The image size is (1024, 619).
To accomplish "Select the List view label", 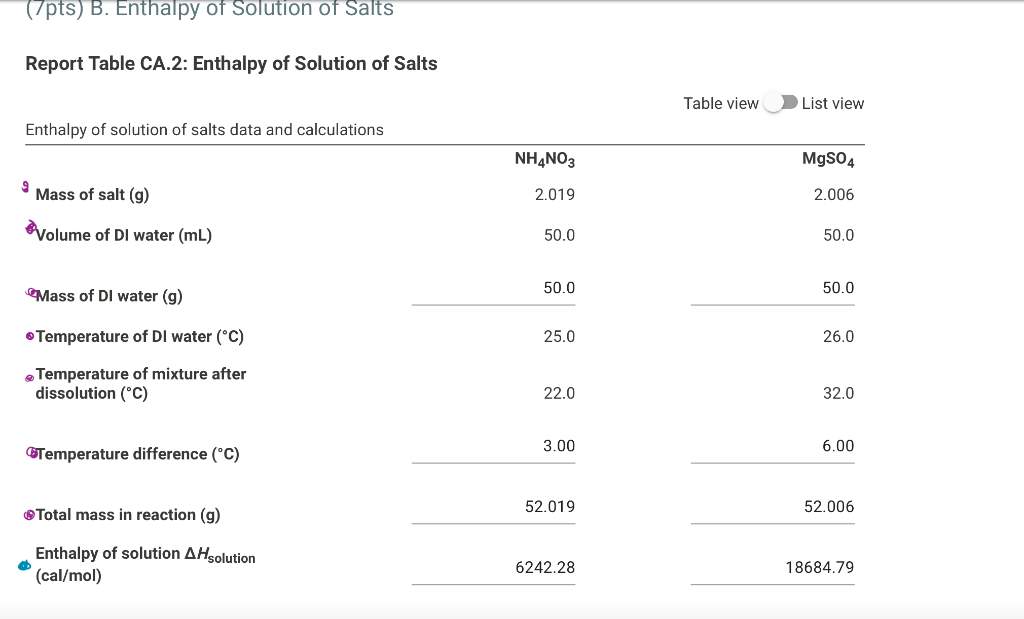I will (x=833, y=104).
